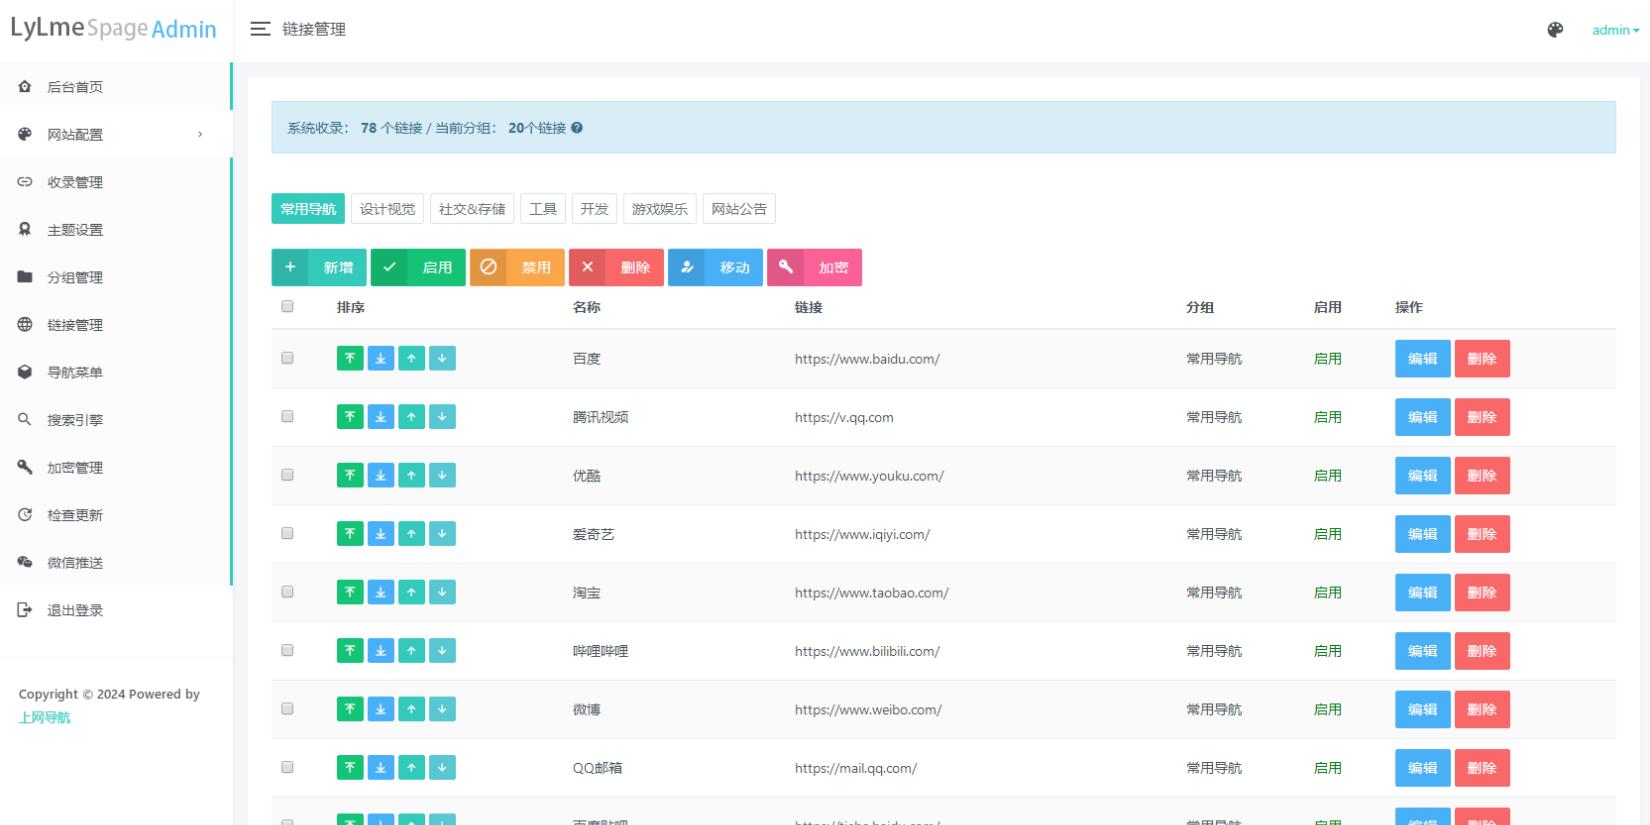
Task: Delete the QQ邮箱 row
Action: pos(1481,768)
